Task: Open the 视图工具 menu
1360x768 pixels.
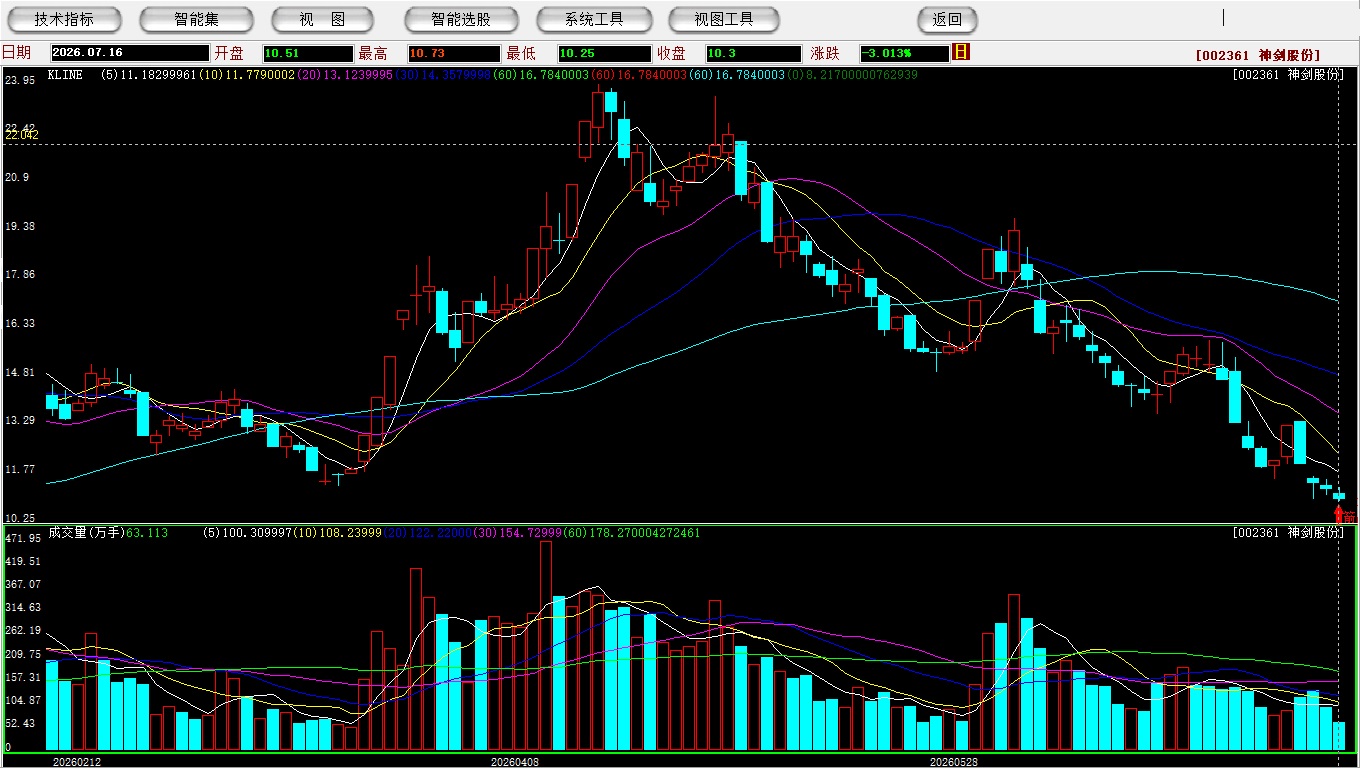Action: pyautogui.click(x=725, y=19)
